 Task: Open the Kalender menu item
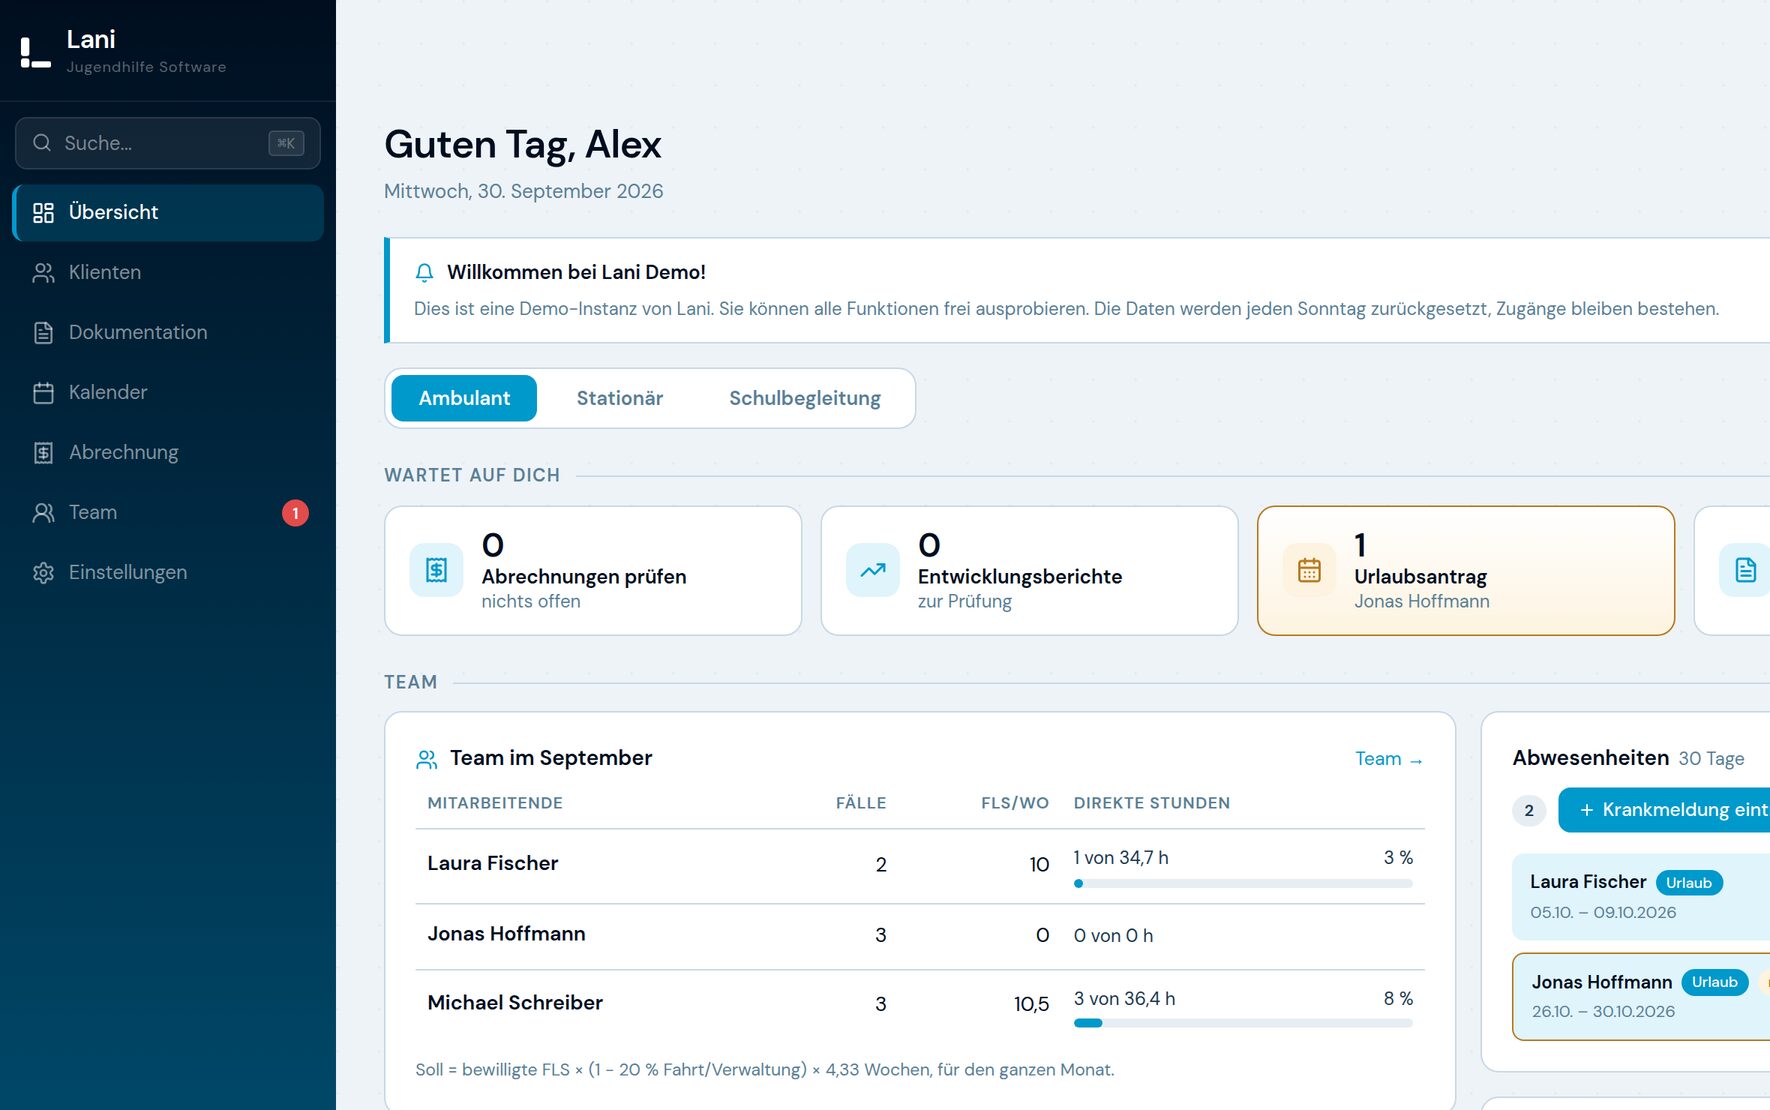[168, 392]
